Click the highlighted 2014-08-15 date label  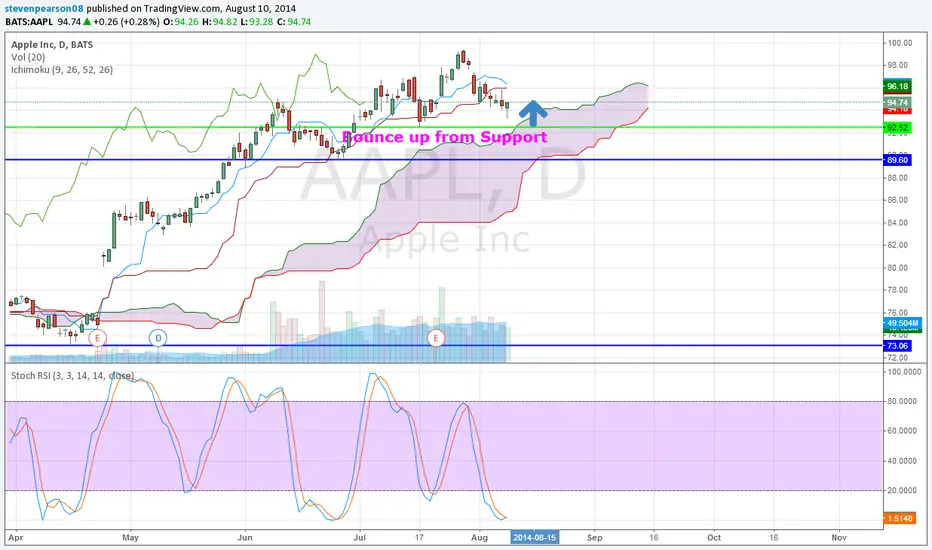coord(534,538)
